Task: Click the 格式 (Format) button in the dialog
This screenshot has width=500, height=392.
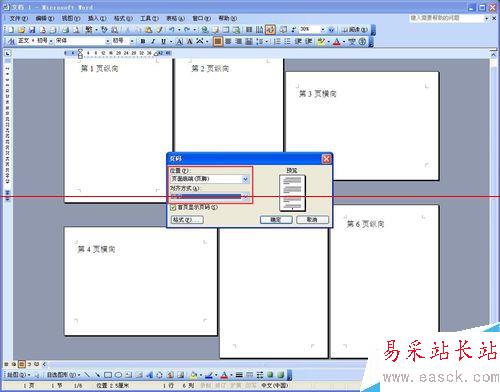Action: point(187,220)
